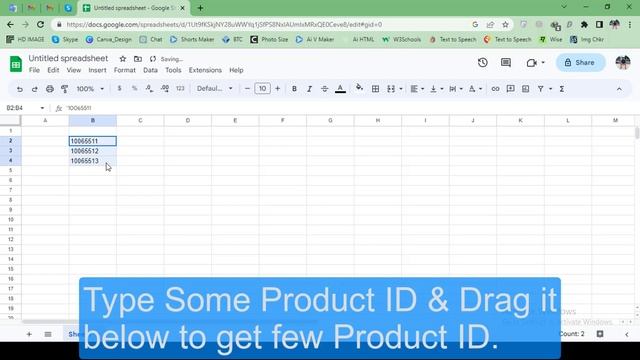This screenshot has width=640, height=360.
Task: Reload the page in Chrome
Action: (40, 24)
